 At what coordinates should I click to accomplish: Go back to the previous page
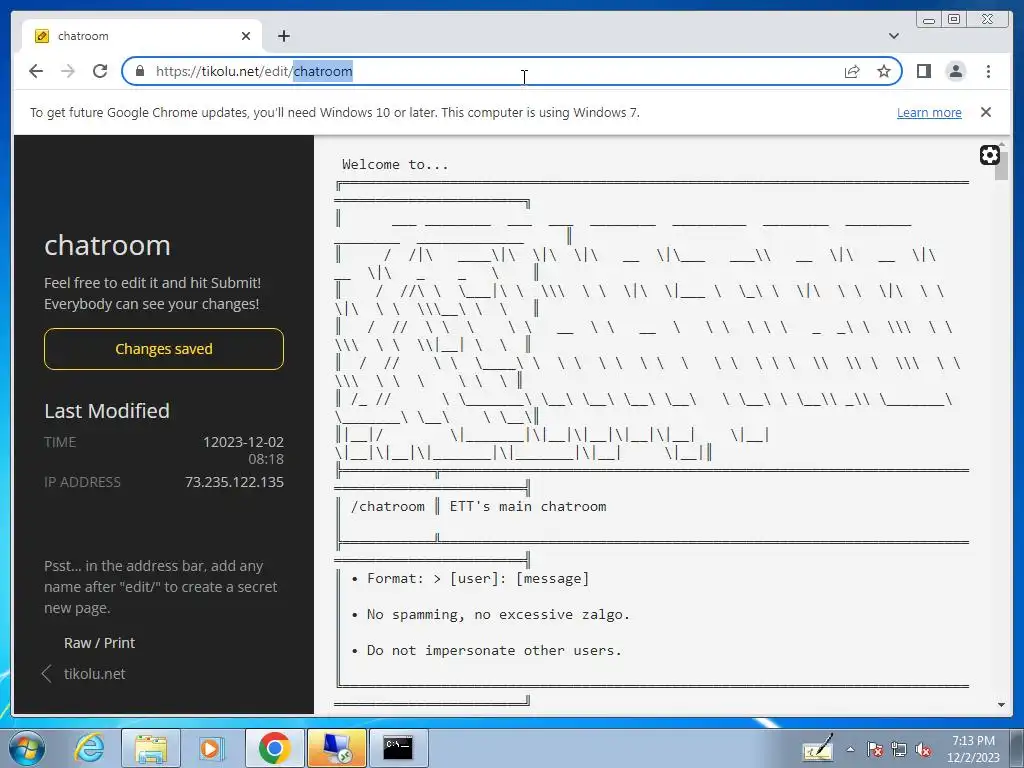point(36,71)
